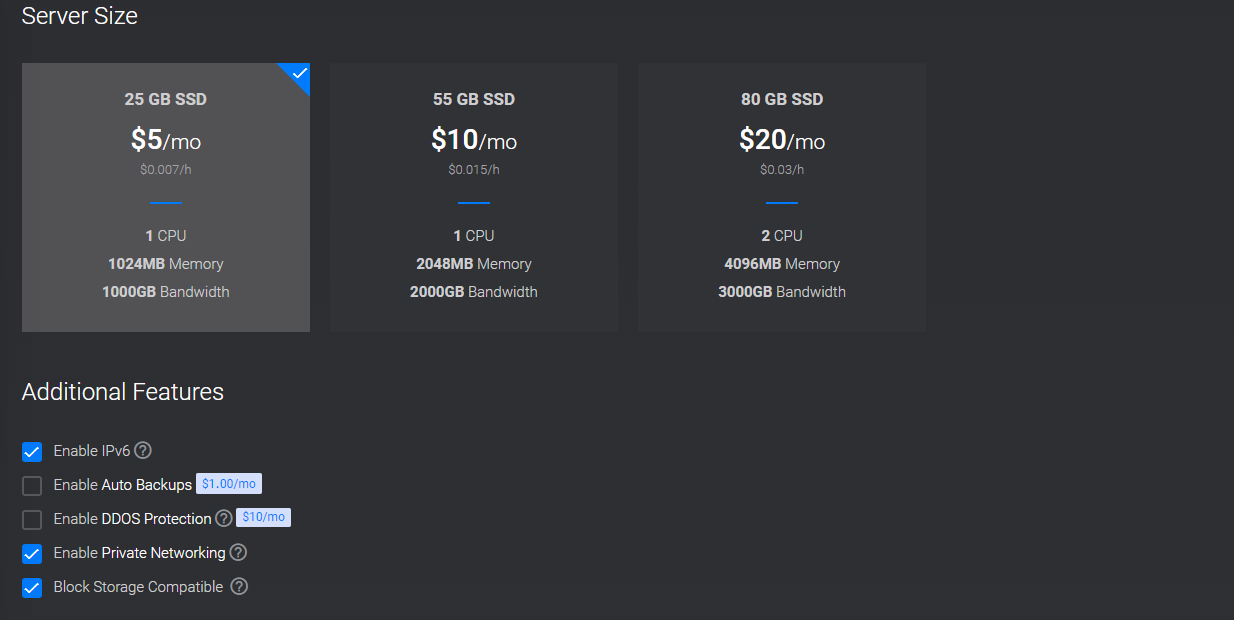Open the Block Storage Compatible help icon
The width and height of the screenshot is (1234, 620).
click(x=239, y=587)
